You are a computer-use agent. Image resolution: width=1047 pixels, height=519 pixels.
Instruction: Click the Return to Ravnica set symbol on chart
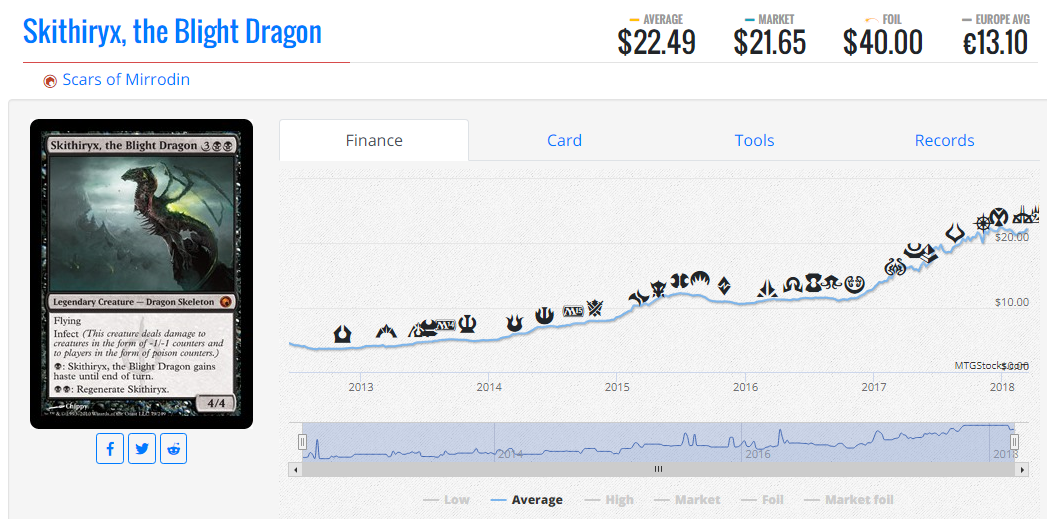343,333
